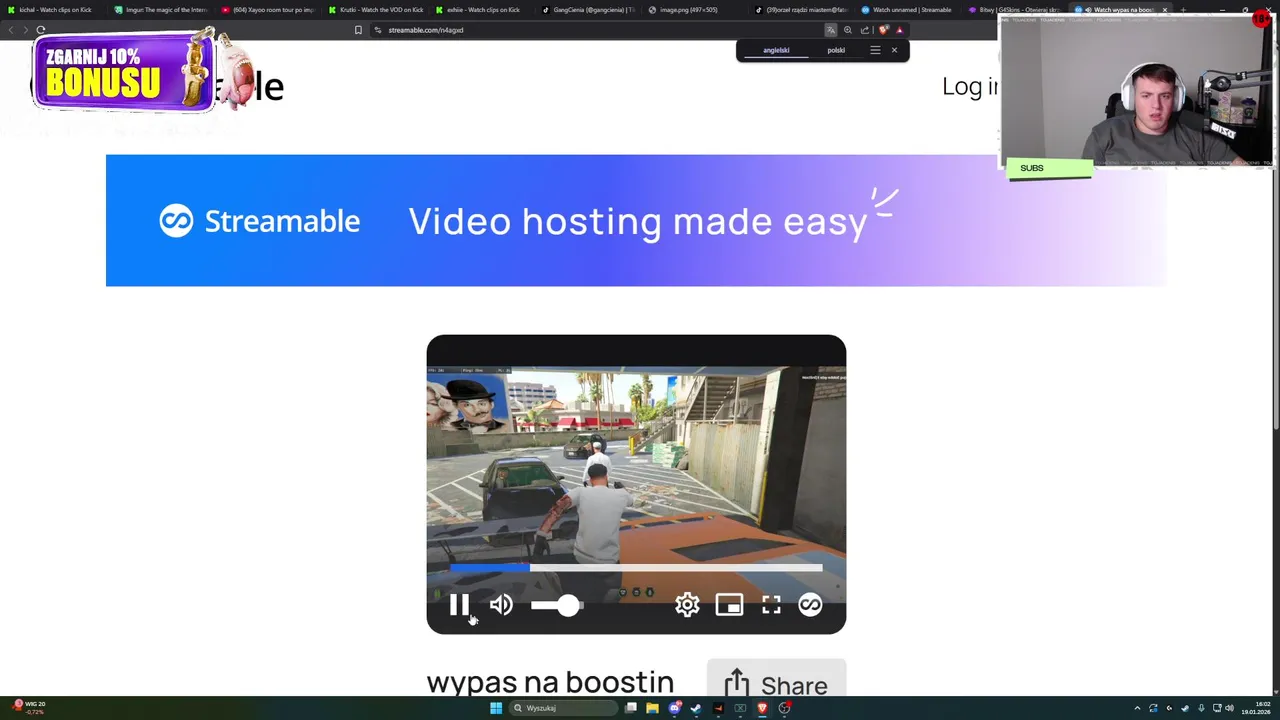
Task: Enable picture-in-picture mode
Action: click(729, 605)
